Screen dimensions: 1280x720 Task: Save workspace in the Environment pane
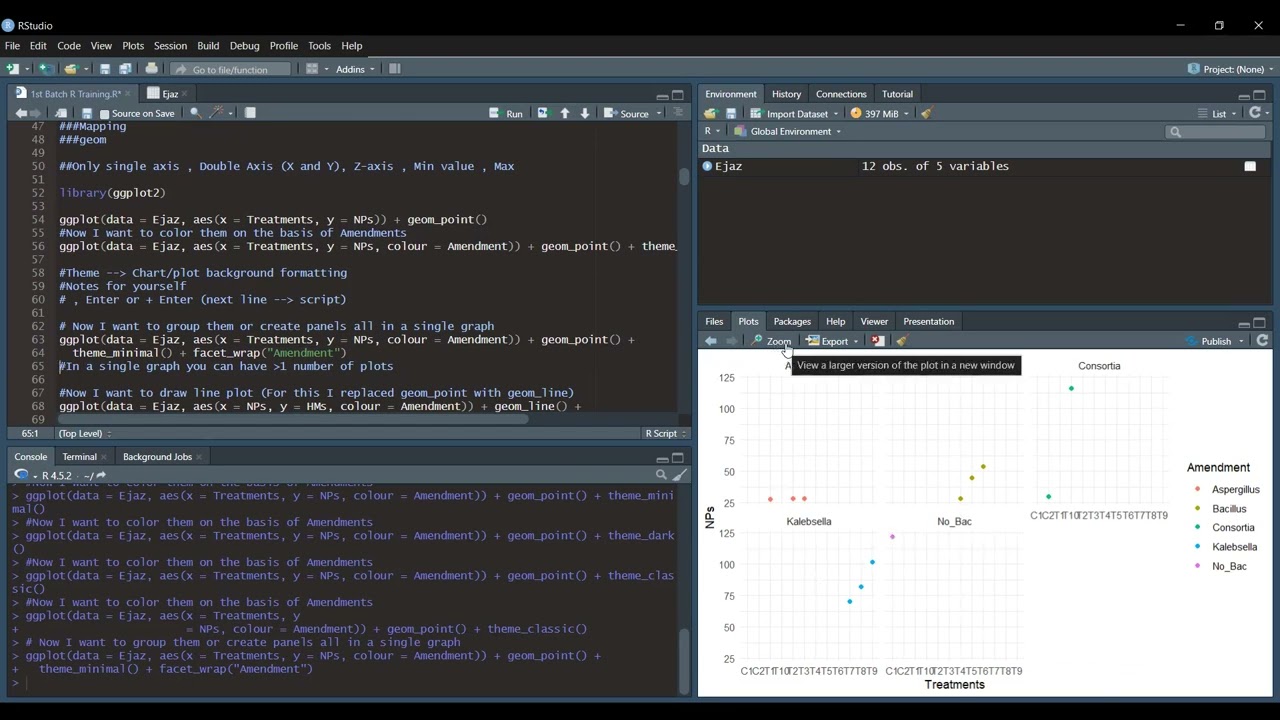[731, 114]
